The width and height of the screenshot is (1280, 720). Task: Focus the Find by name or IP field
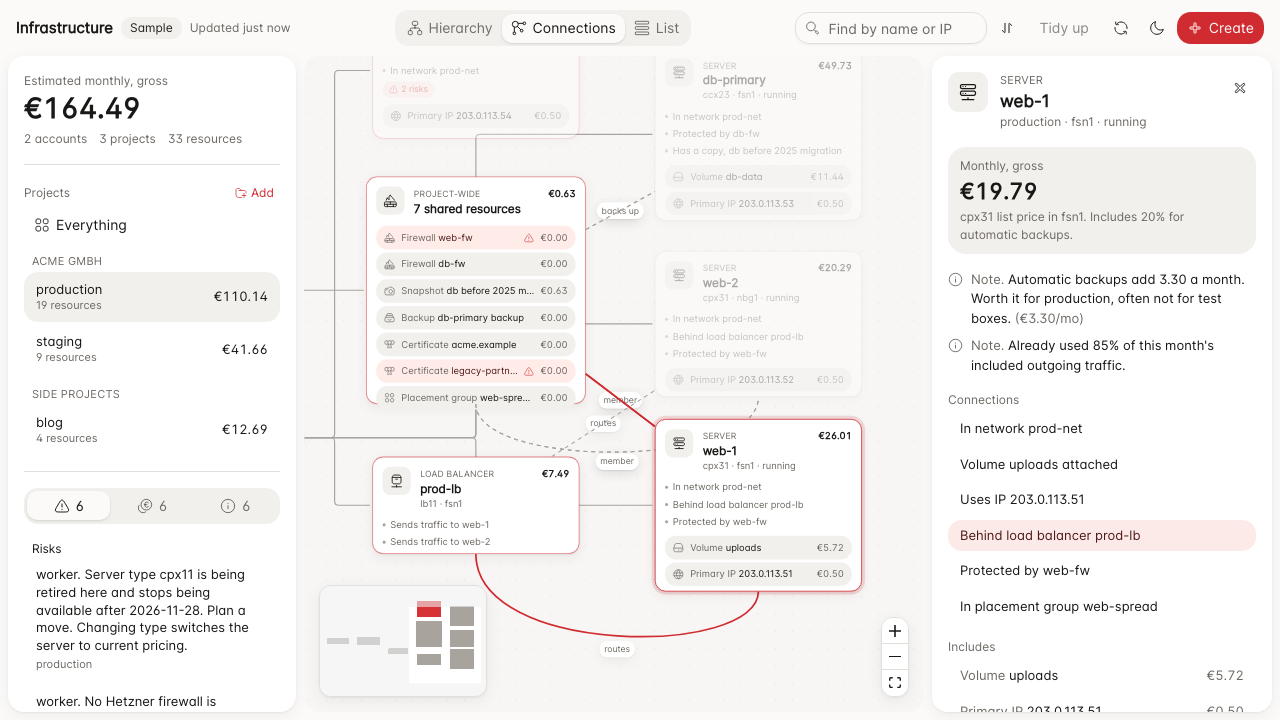tap(891, 29)
